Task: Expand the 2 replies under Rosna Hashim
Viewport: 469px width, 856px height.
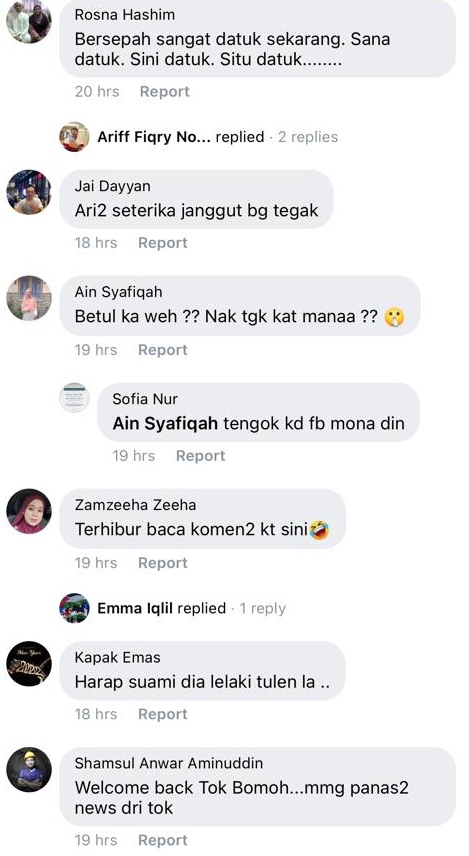Action: tap(308, 137)
